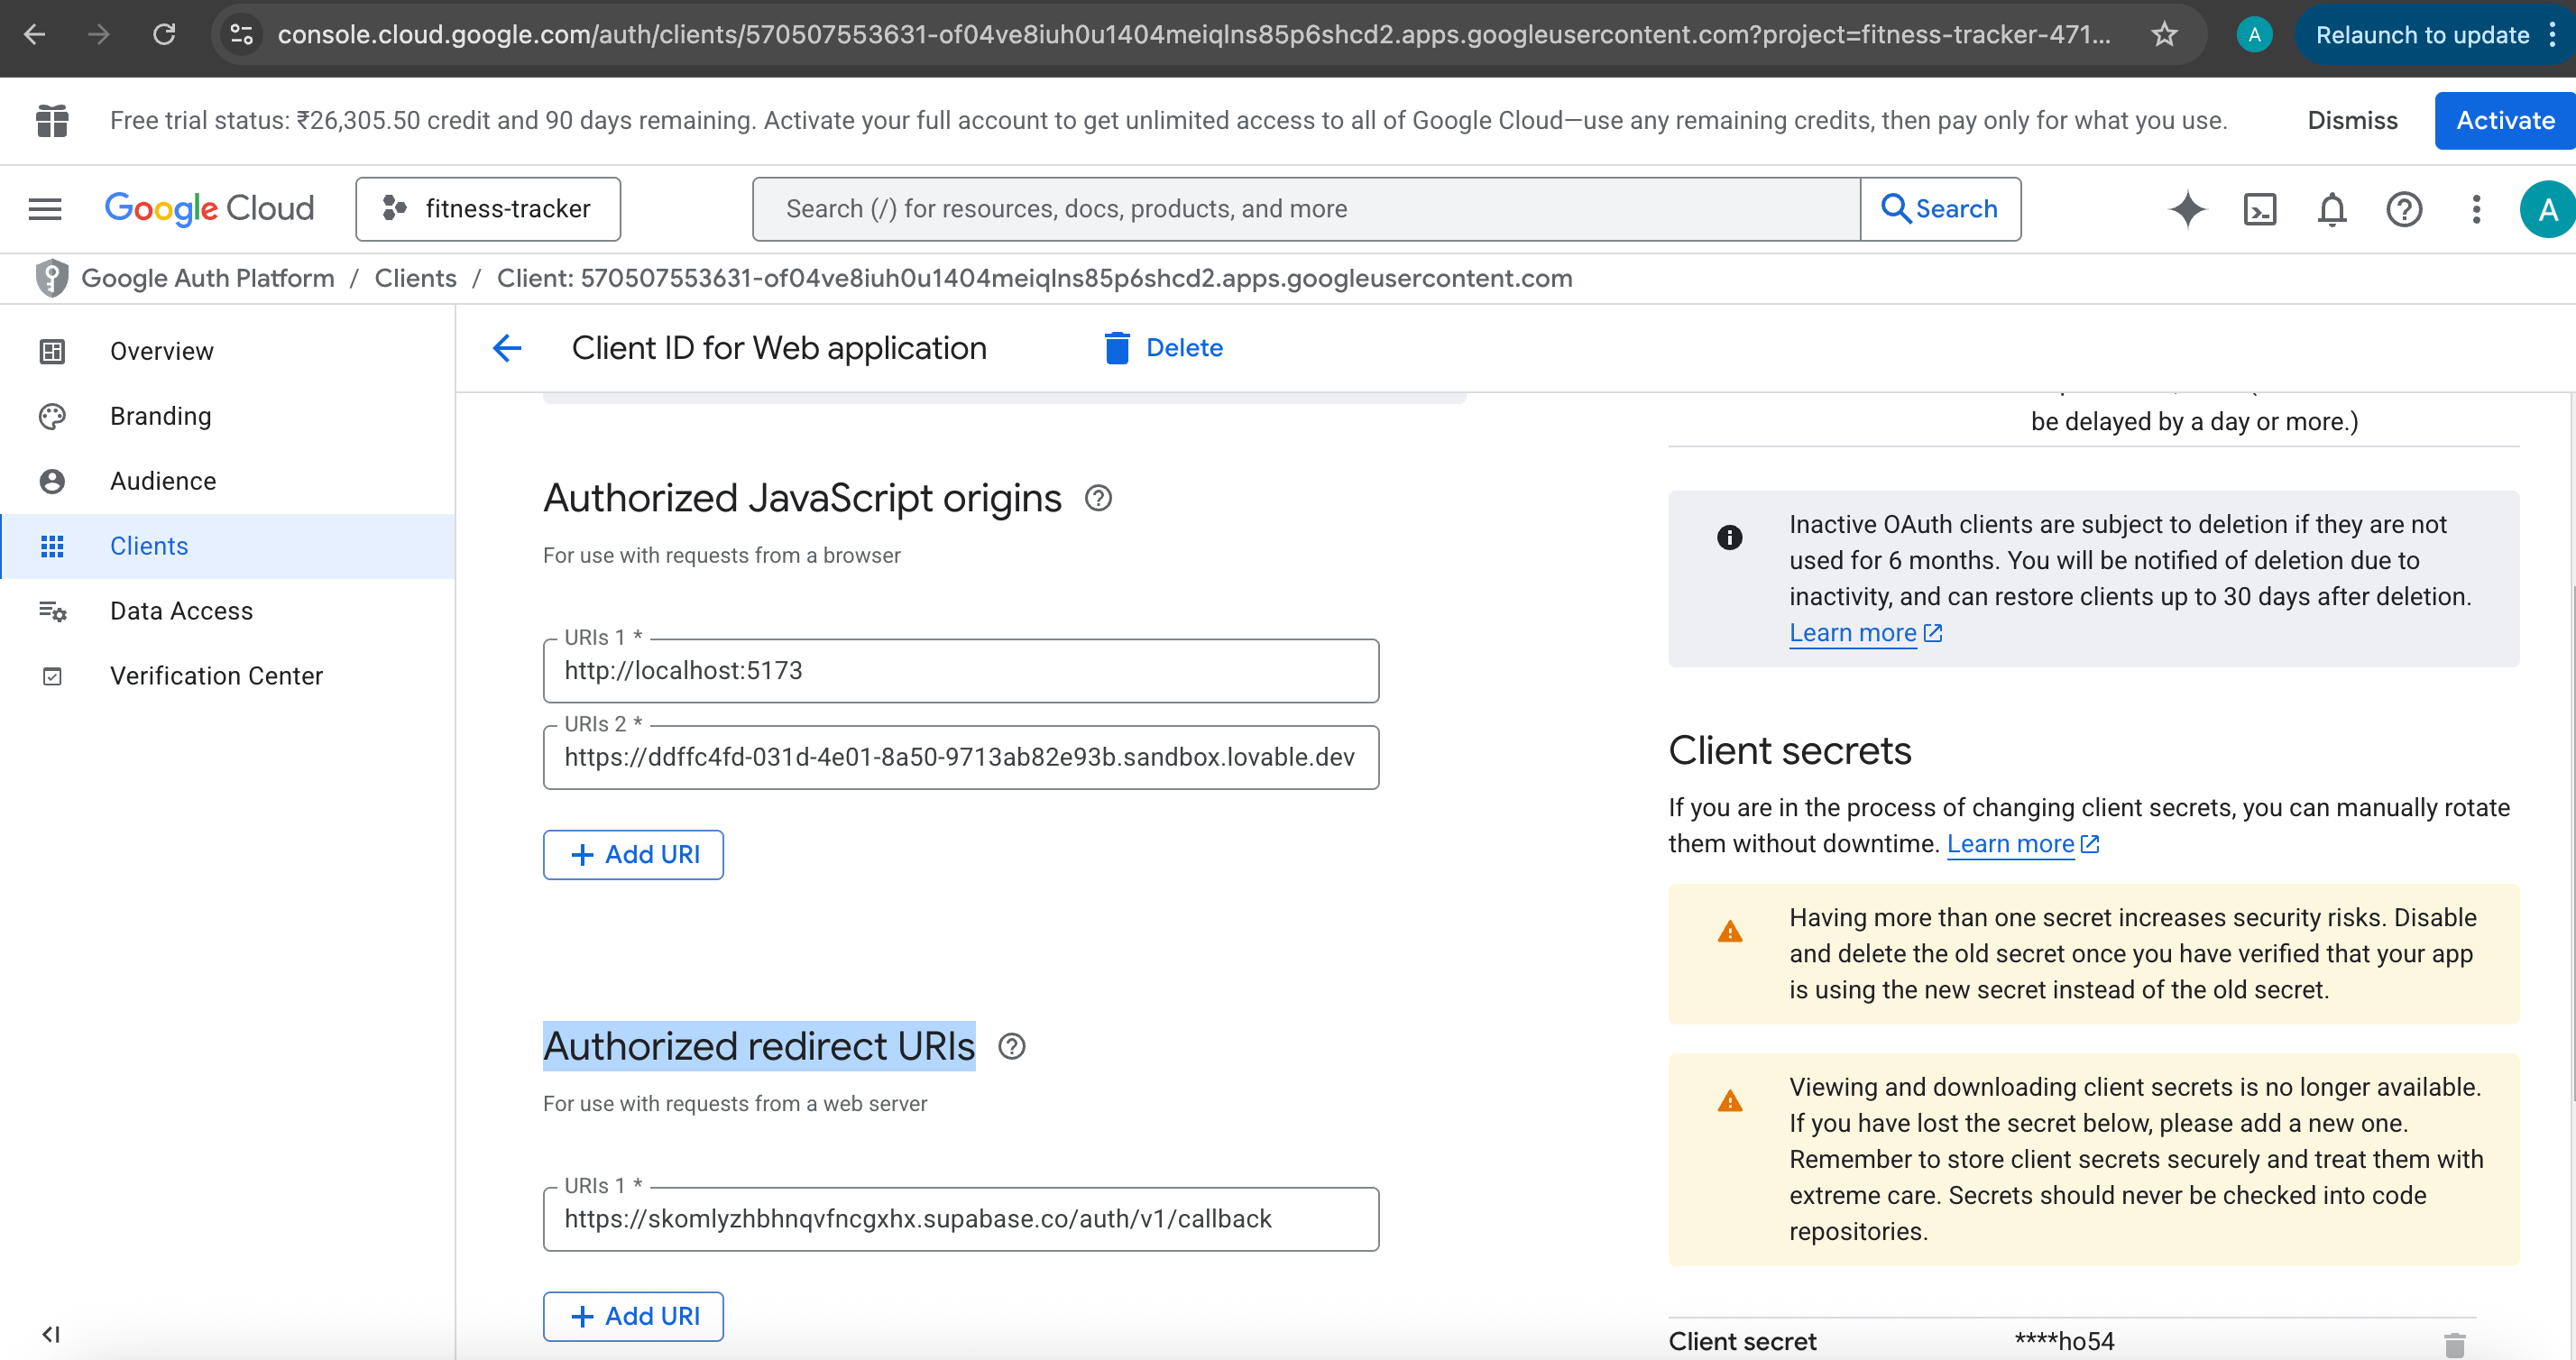
Task: Activate Cloud Shell terminal icon
Action: (x=2259, y=209)
